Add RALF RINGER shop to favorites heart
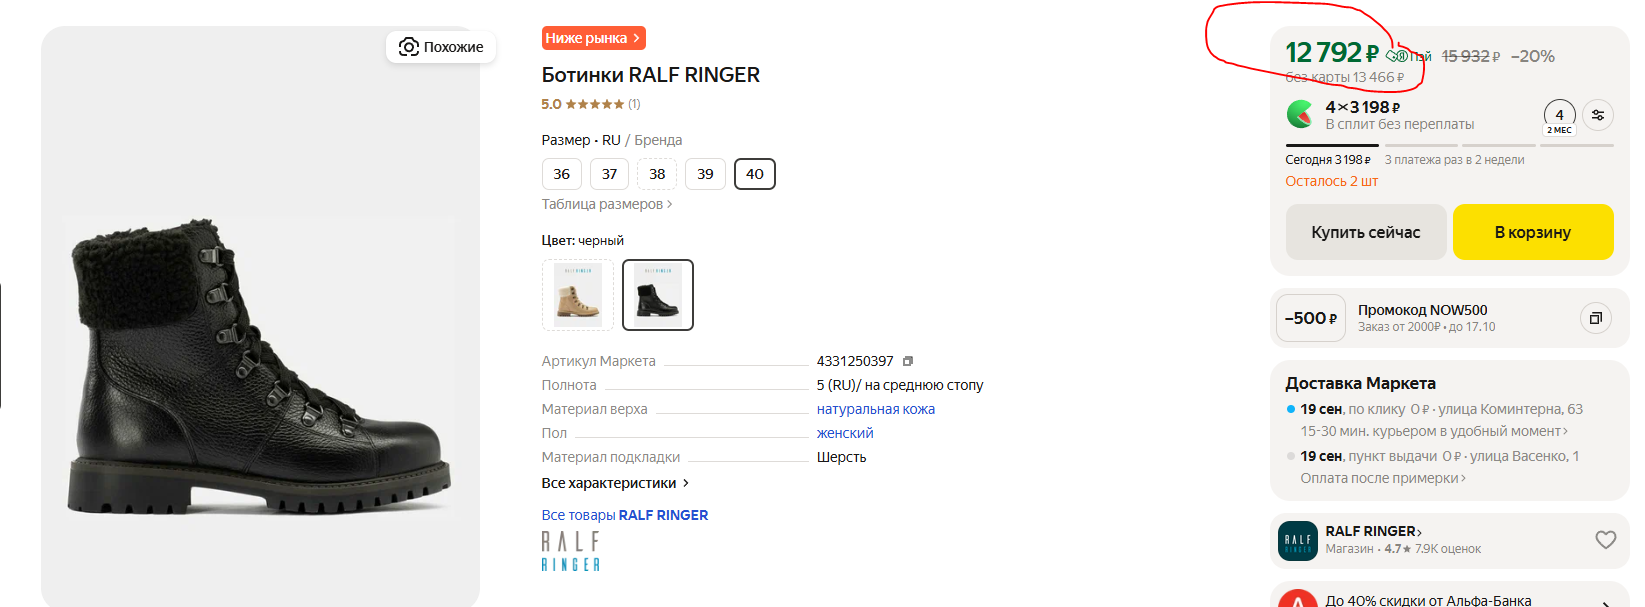Viewport: 1645px width, 607px height. 1606,540
